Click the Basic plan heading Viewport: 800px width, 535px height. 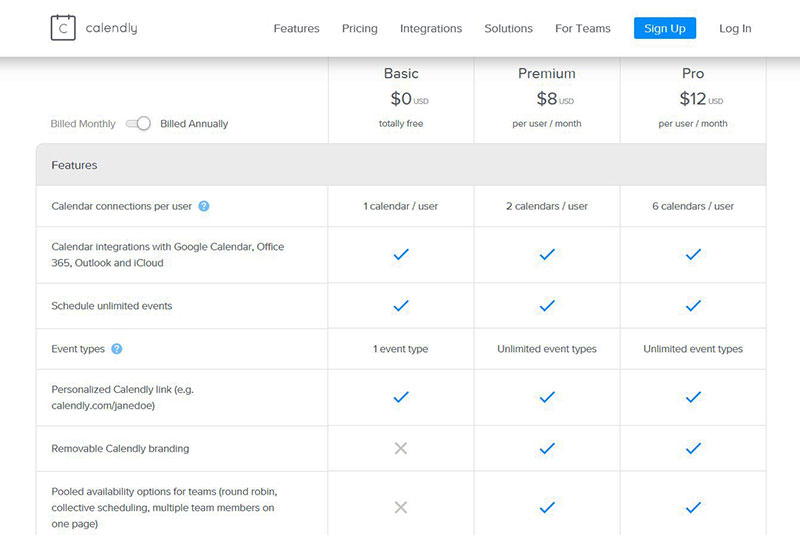401,73
